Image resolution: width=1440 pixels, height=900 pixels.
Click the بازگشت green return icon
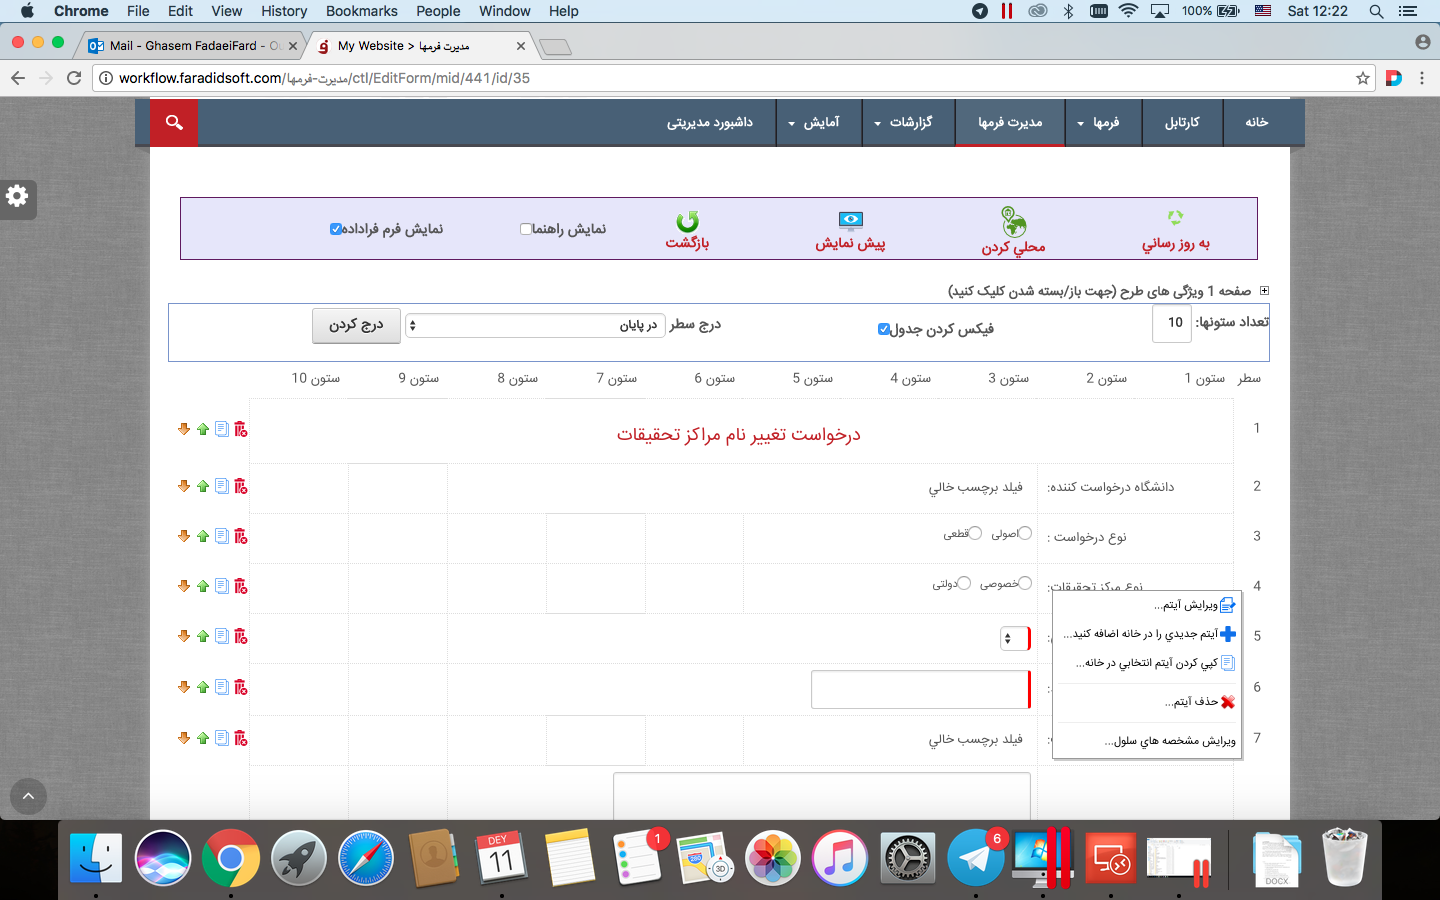tap(687, 221)
